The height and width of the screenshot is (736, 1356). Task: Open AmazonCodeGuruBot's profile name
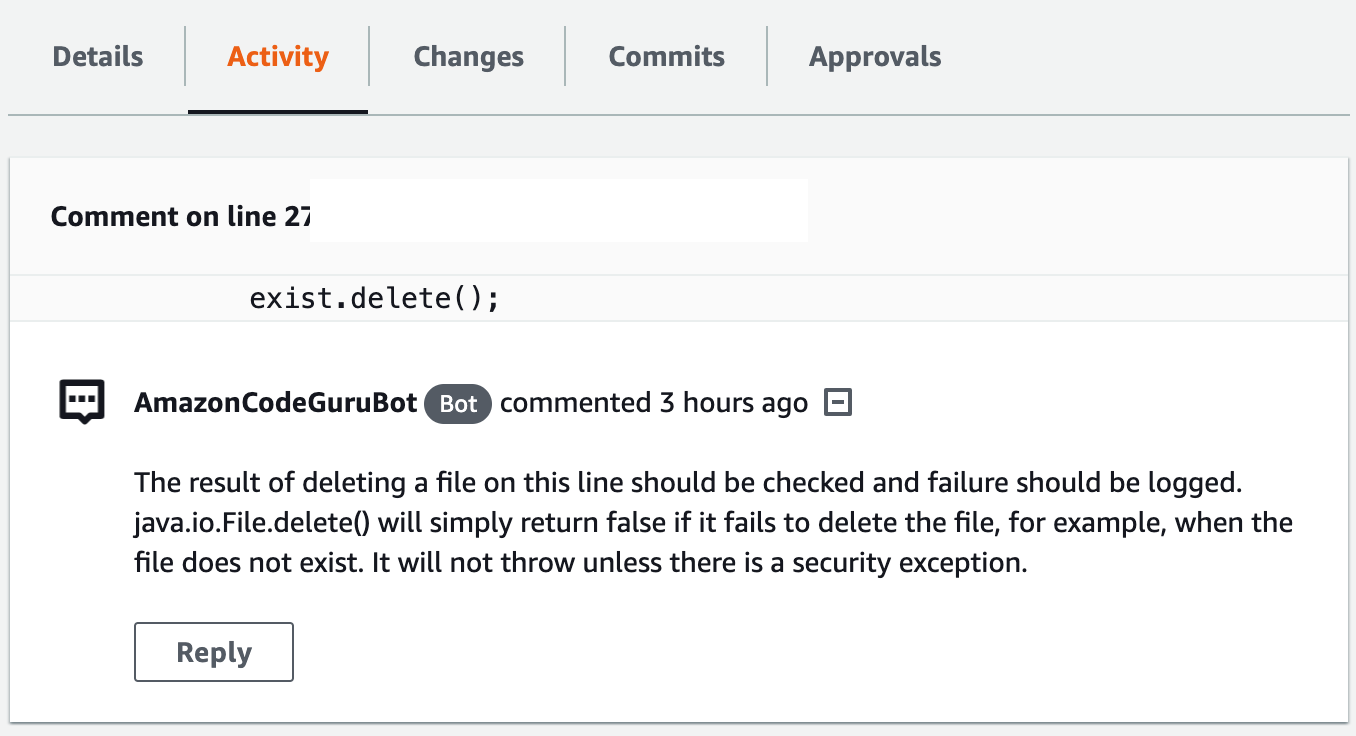[x=274, y=403]
